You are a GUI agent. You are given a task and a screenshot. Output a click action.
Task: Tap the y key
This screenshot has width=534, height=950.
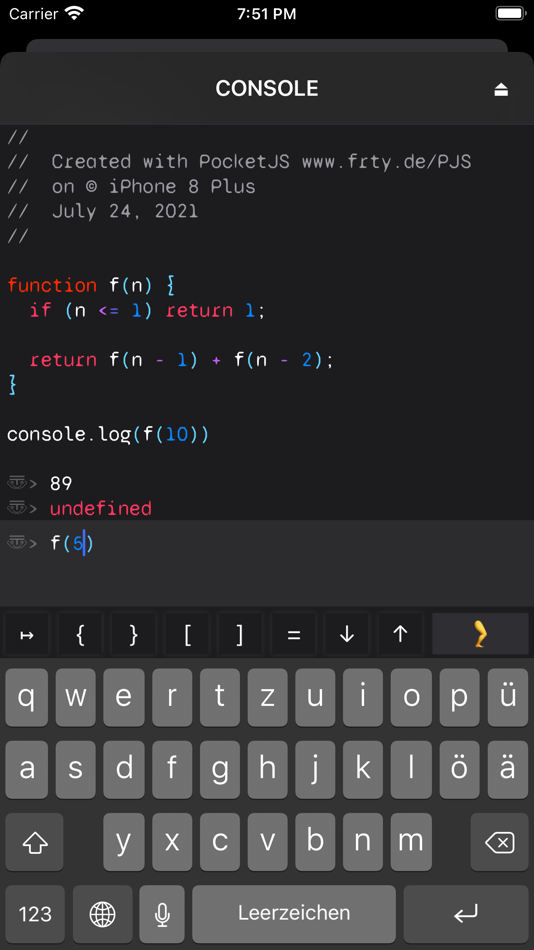point(123,842)
